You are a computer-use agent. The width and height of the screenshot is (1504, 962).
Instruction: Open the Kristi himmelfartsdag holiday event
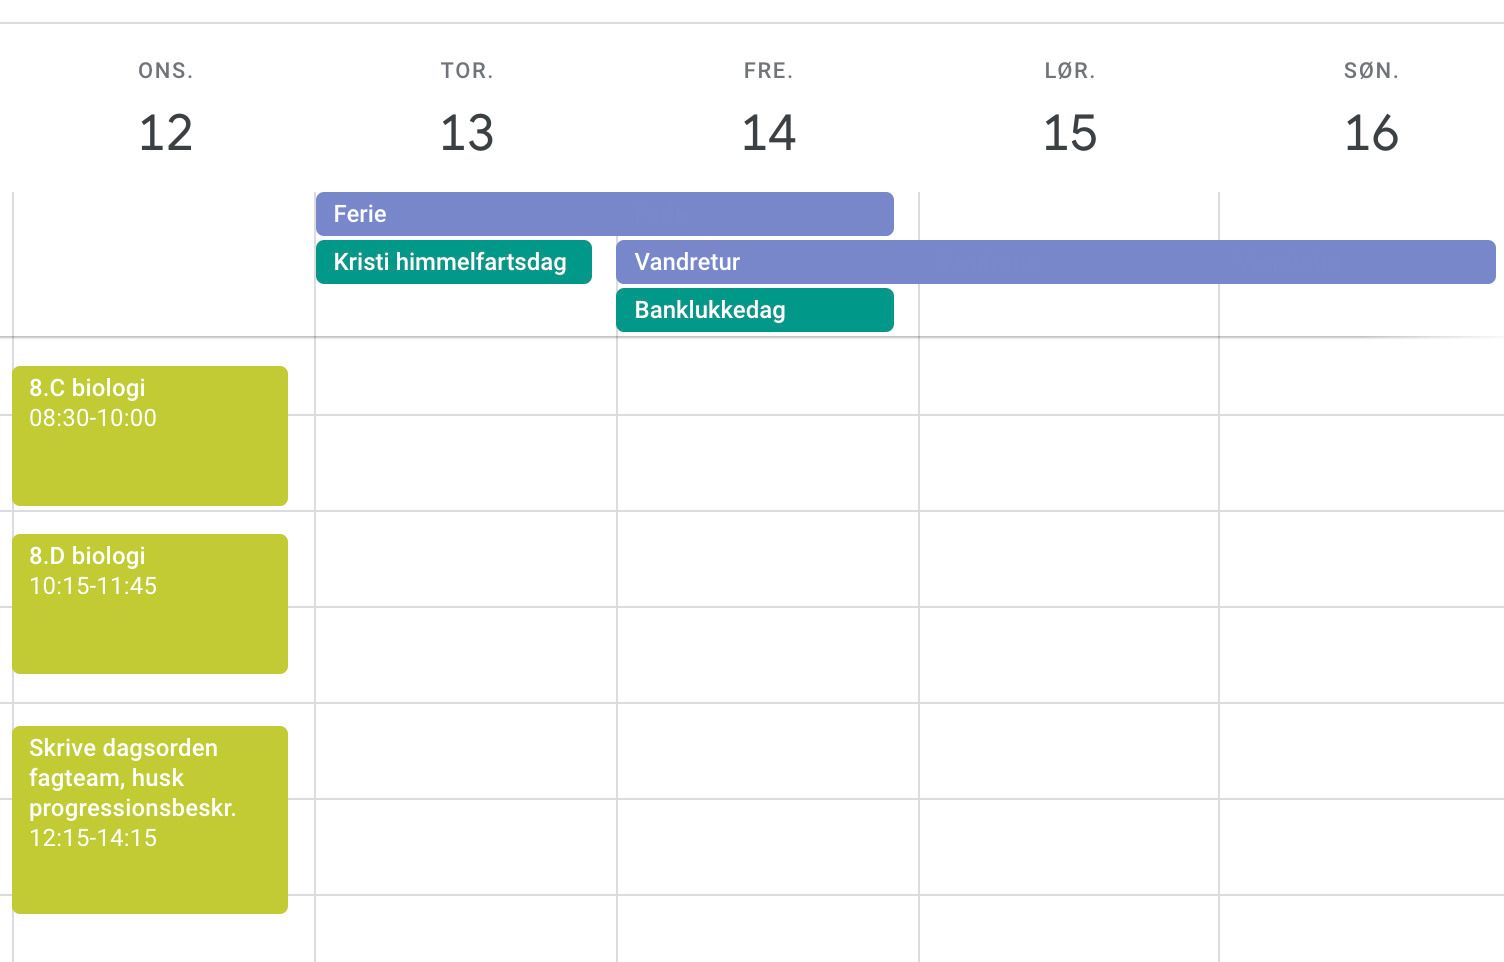click(x=453, y=262)
